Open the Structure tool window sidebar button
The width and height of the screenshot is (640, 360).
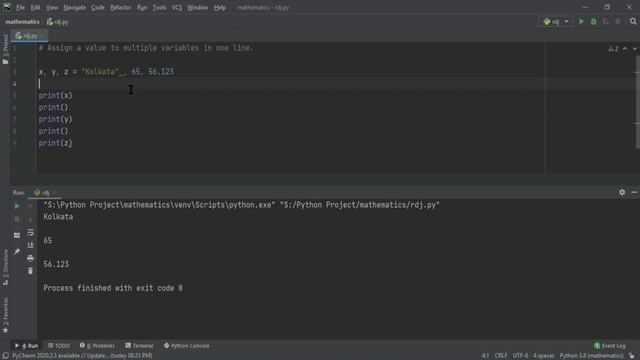click(x=5, y=267)
